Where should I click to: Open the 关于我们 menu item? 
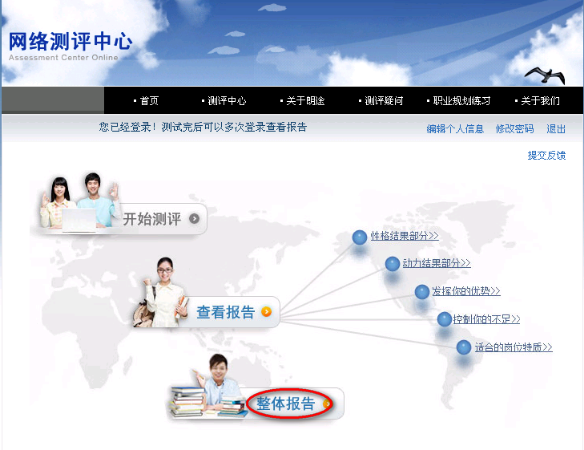pyautogui.click(x=537, y=101)
